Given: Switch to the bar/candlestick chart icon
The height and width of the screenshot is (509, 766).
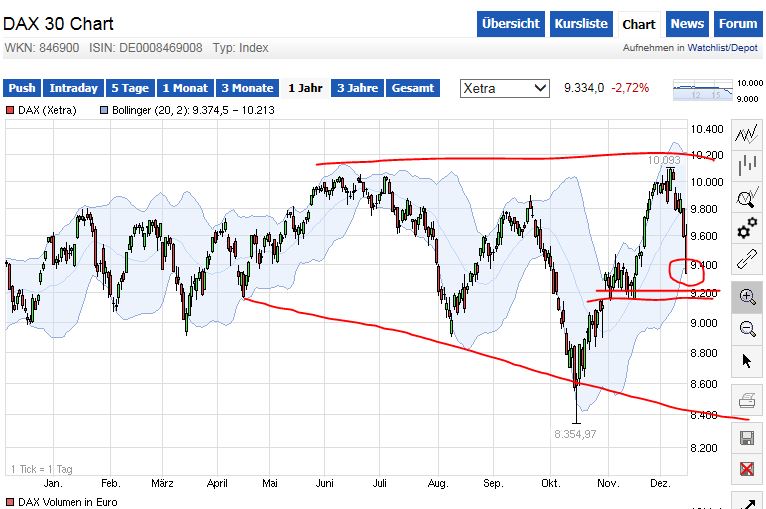Looking at the screenshot, I should [x=746, y=166].
